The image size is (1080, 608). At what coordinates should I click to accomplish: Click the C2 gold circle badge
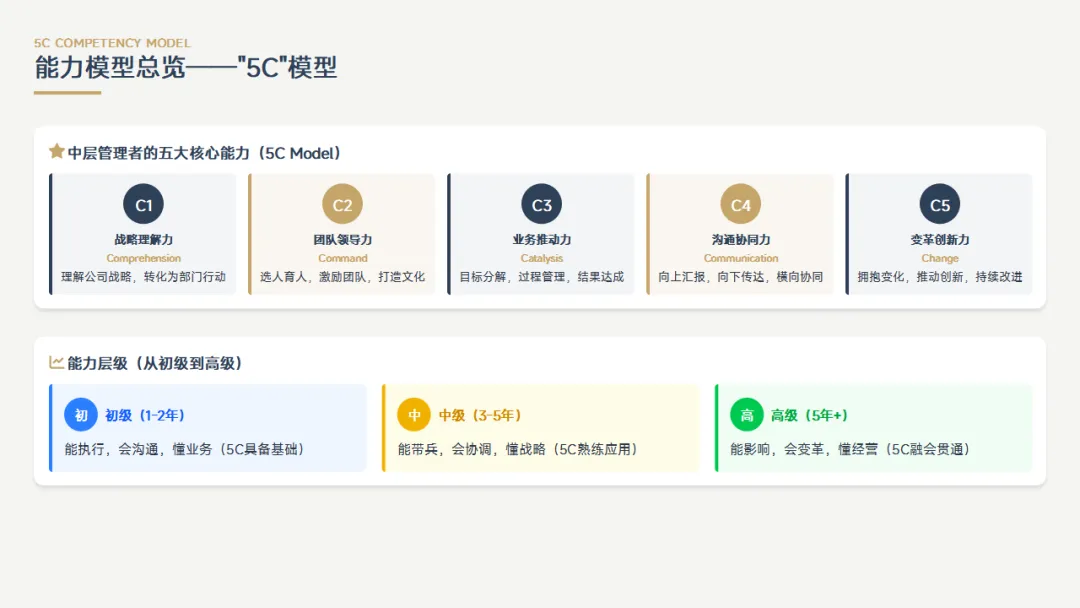342,205
